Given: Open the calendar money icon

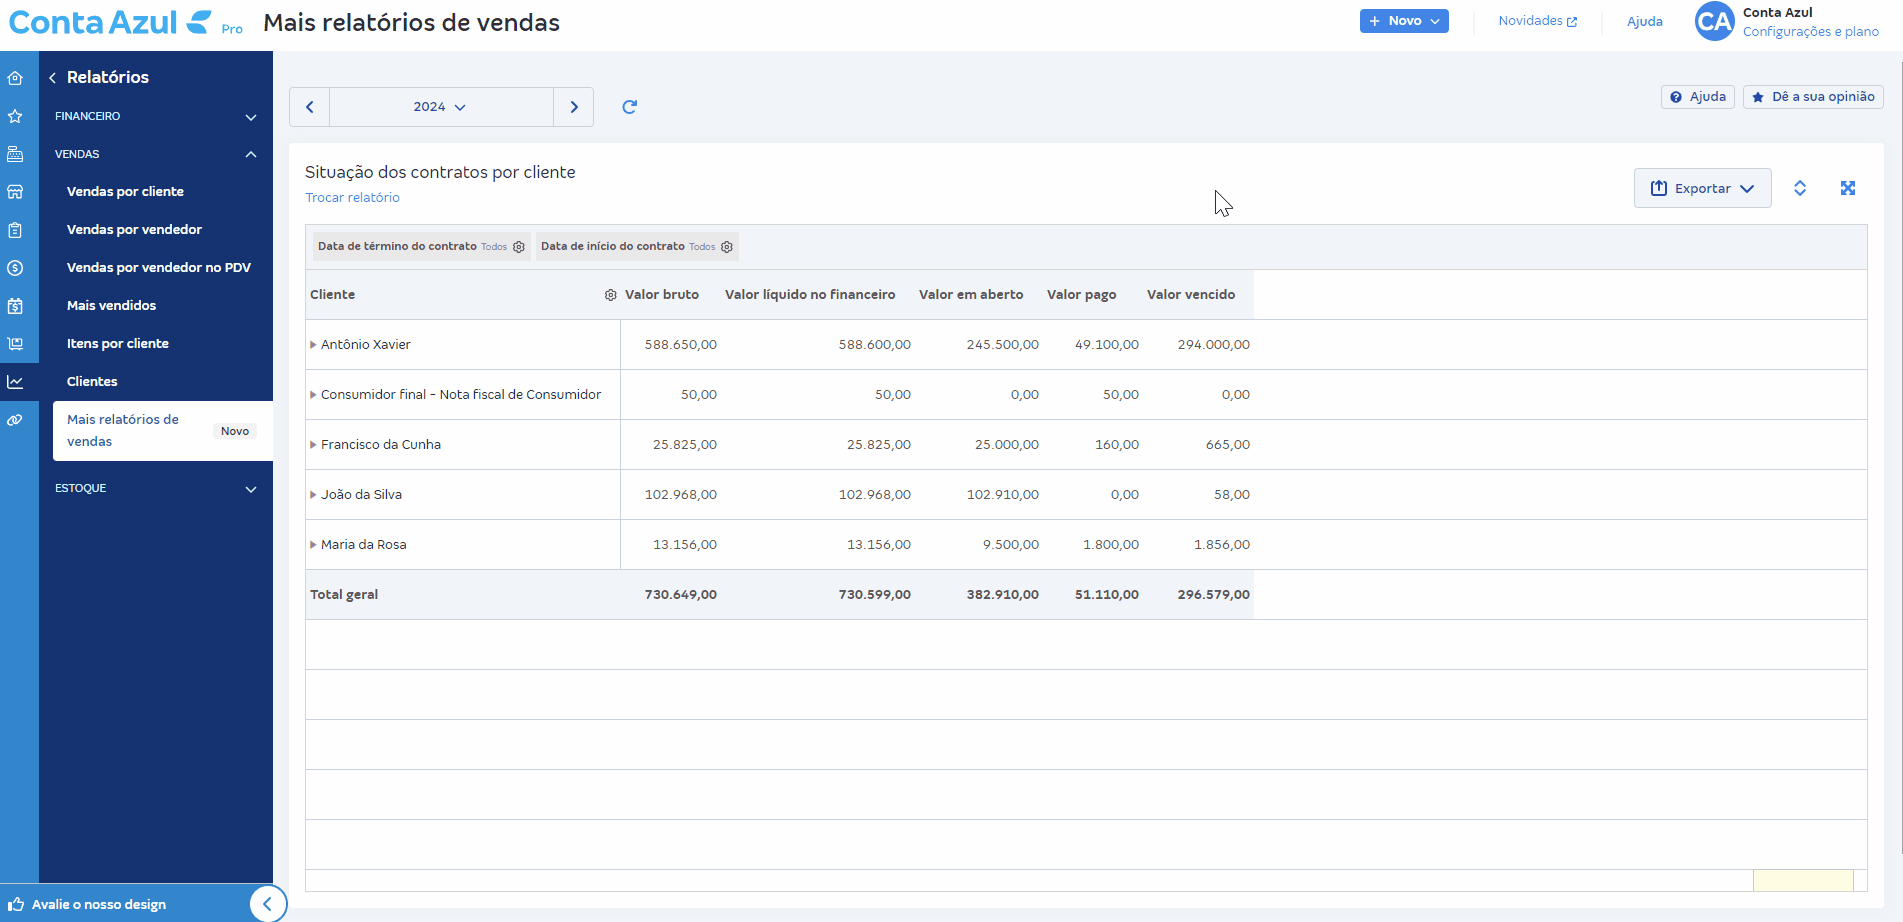Looking at the screenshot, I should 15,306.
